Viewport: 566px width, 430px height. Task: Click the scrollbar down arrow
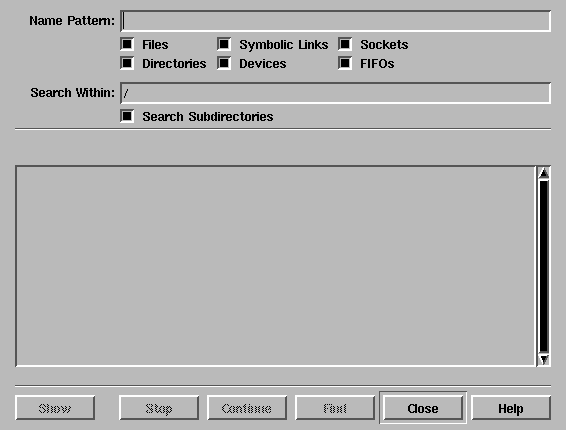tap(544, 360)
